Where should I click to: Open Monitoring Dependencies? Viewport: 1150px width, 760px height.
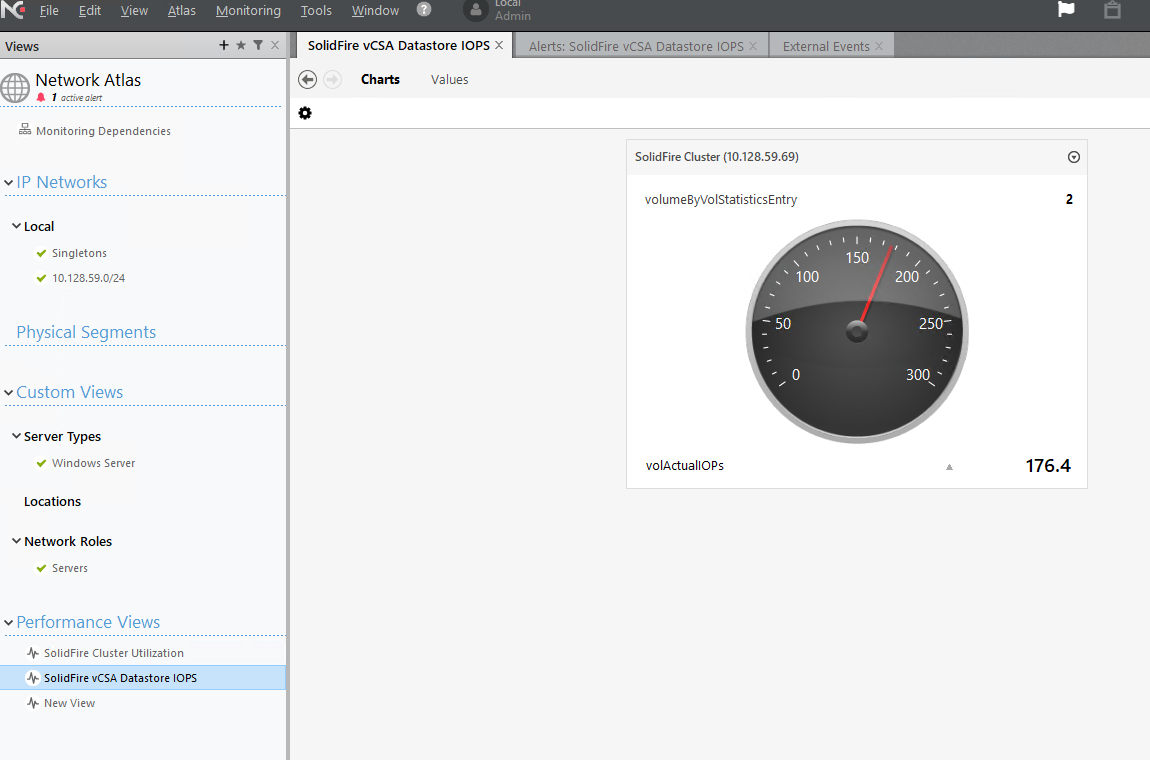(x=103, y=131)
